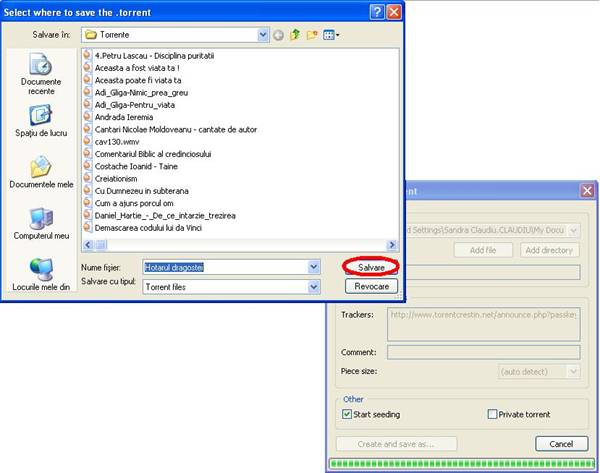The image size is (600, 473).
Task: Go to Documentele mele folder
Action: (x=41, y=173)
